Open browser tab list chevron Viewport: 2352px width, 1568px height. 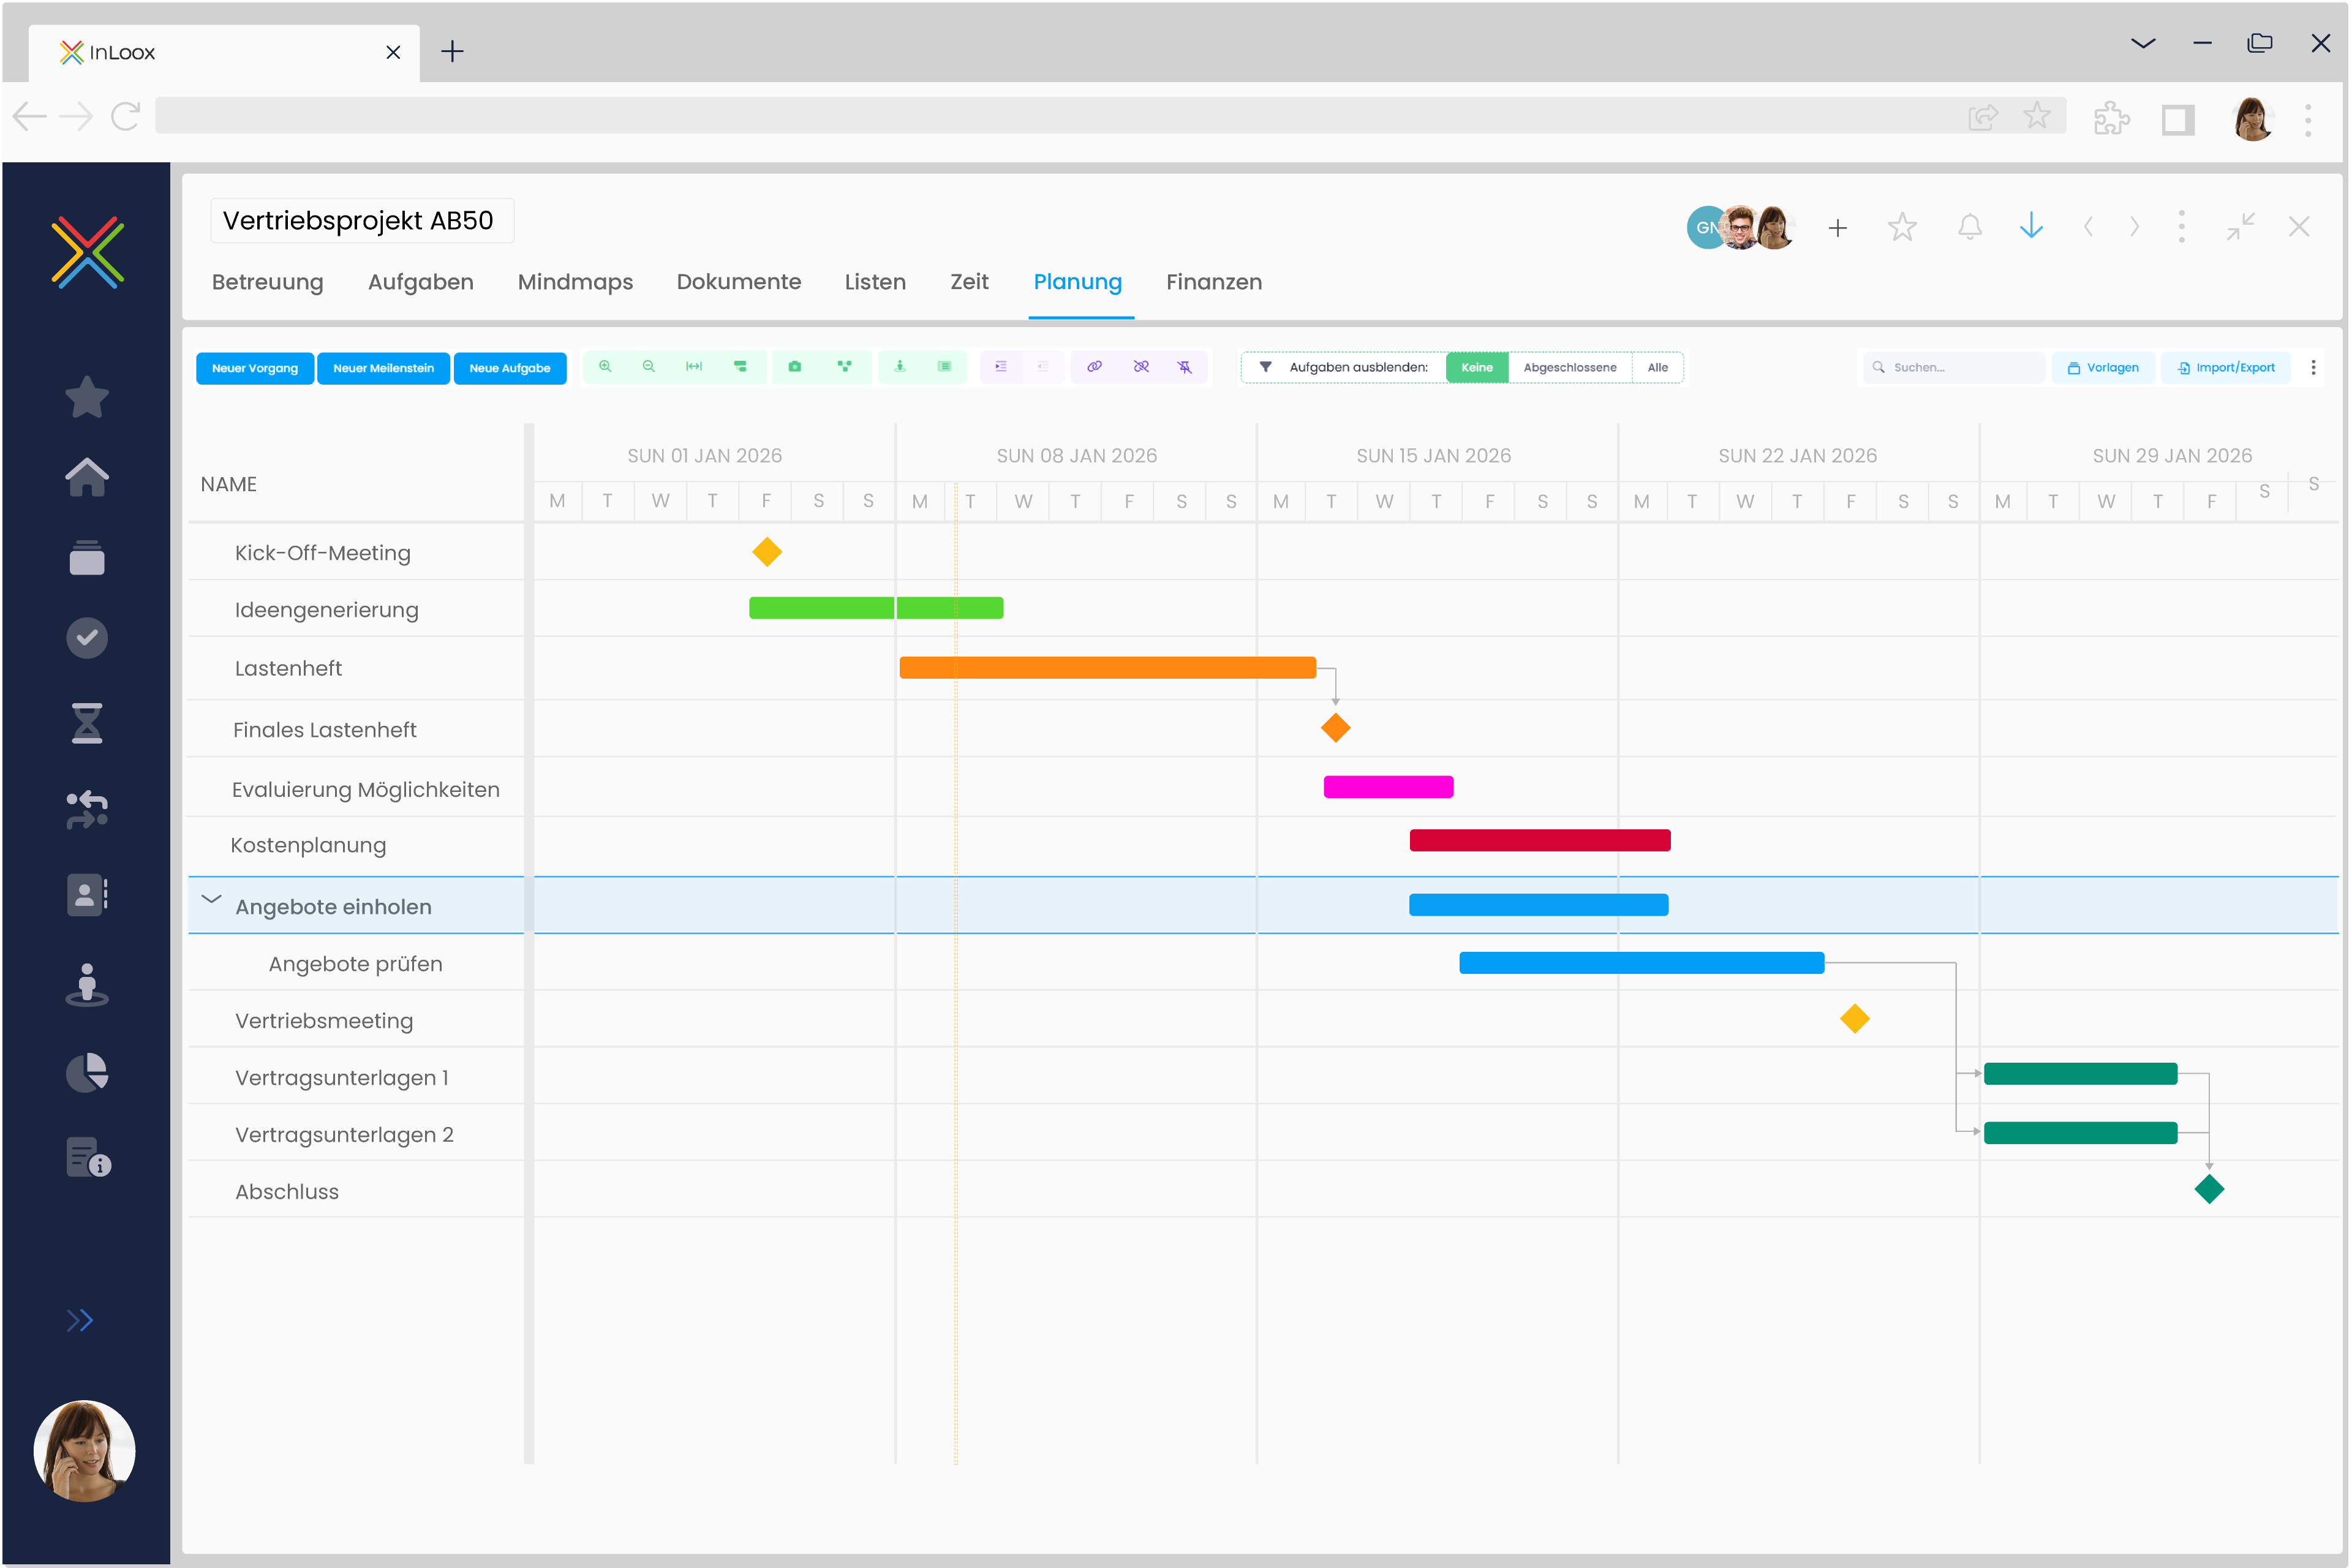point(2143,43)
